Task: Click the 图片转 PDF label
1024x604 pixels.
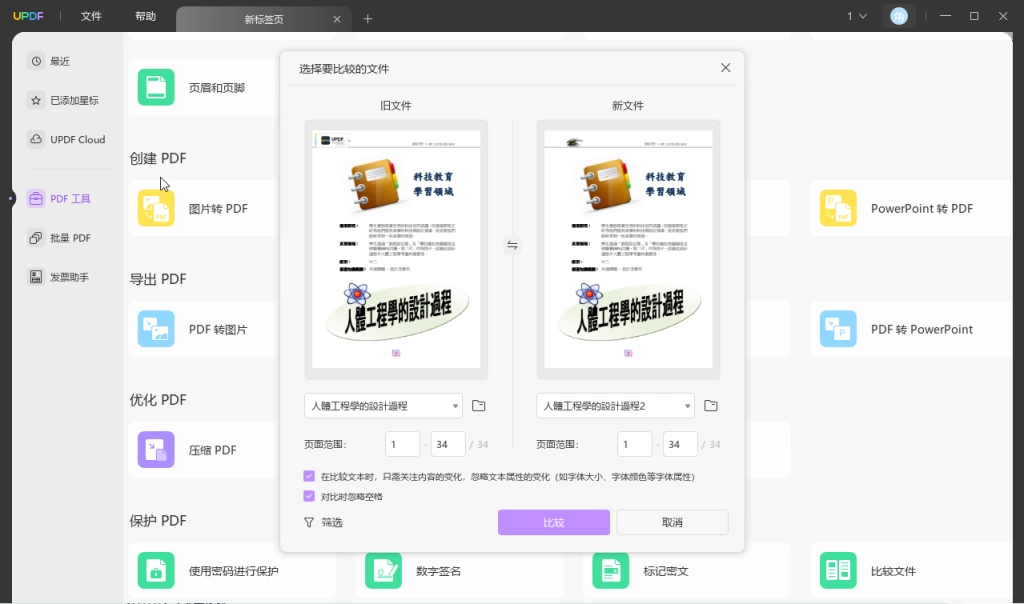Action: click(x=218, y=208)
